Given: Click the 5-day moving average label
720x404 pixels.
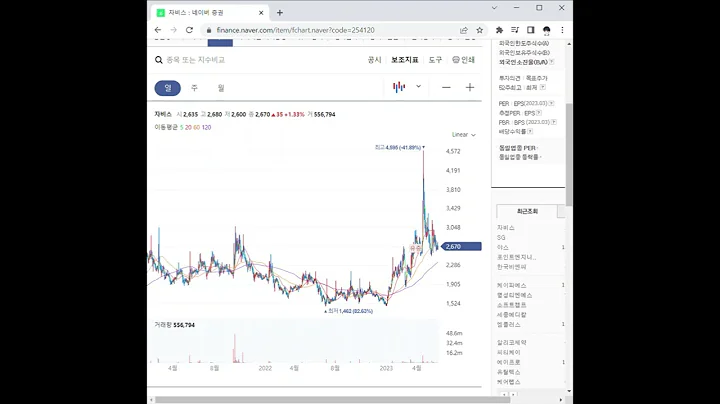Looking at the screenshot, I should [181, 128].
